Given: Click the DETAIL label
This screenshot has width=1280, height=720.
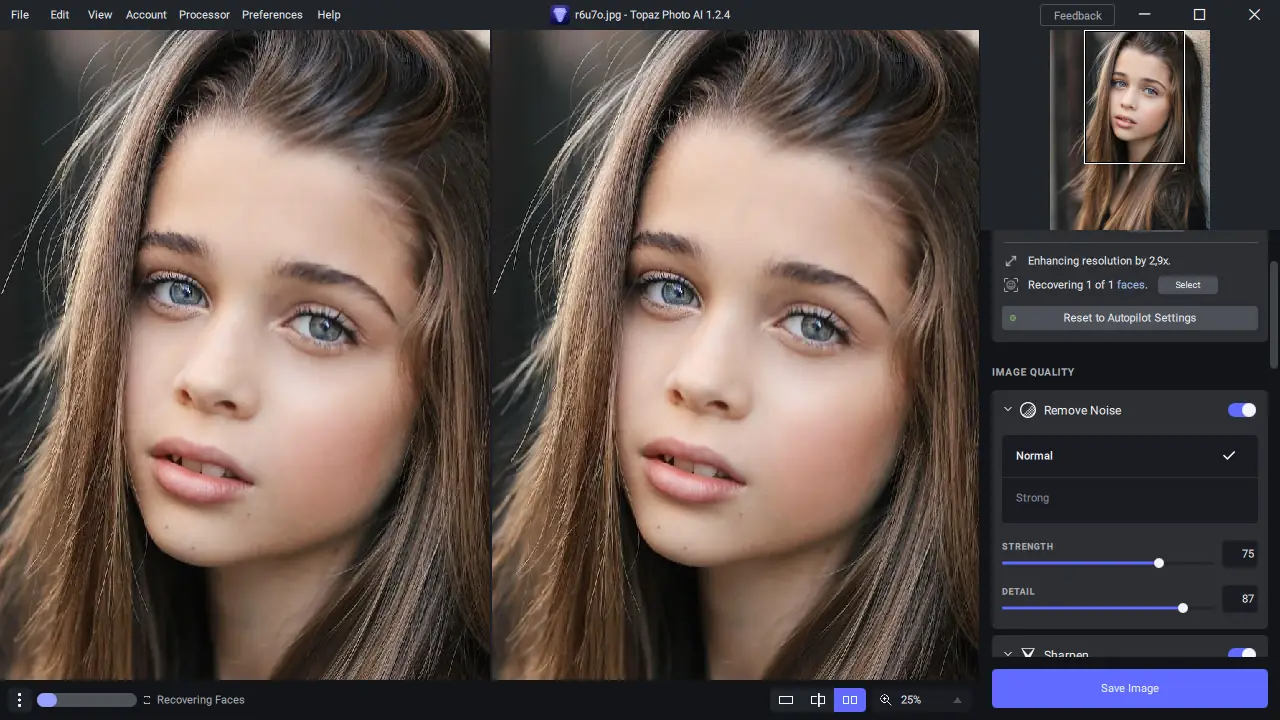Looking at the screenshot, I should pos(1018,592).
